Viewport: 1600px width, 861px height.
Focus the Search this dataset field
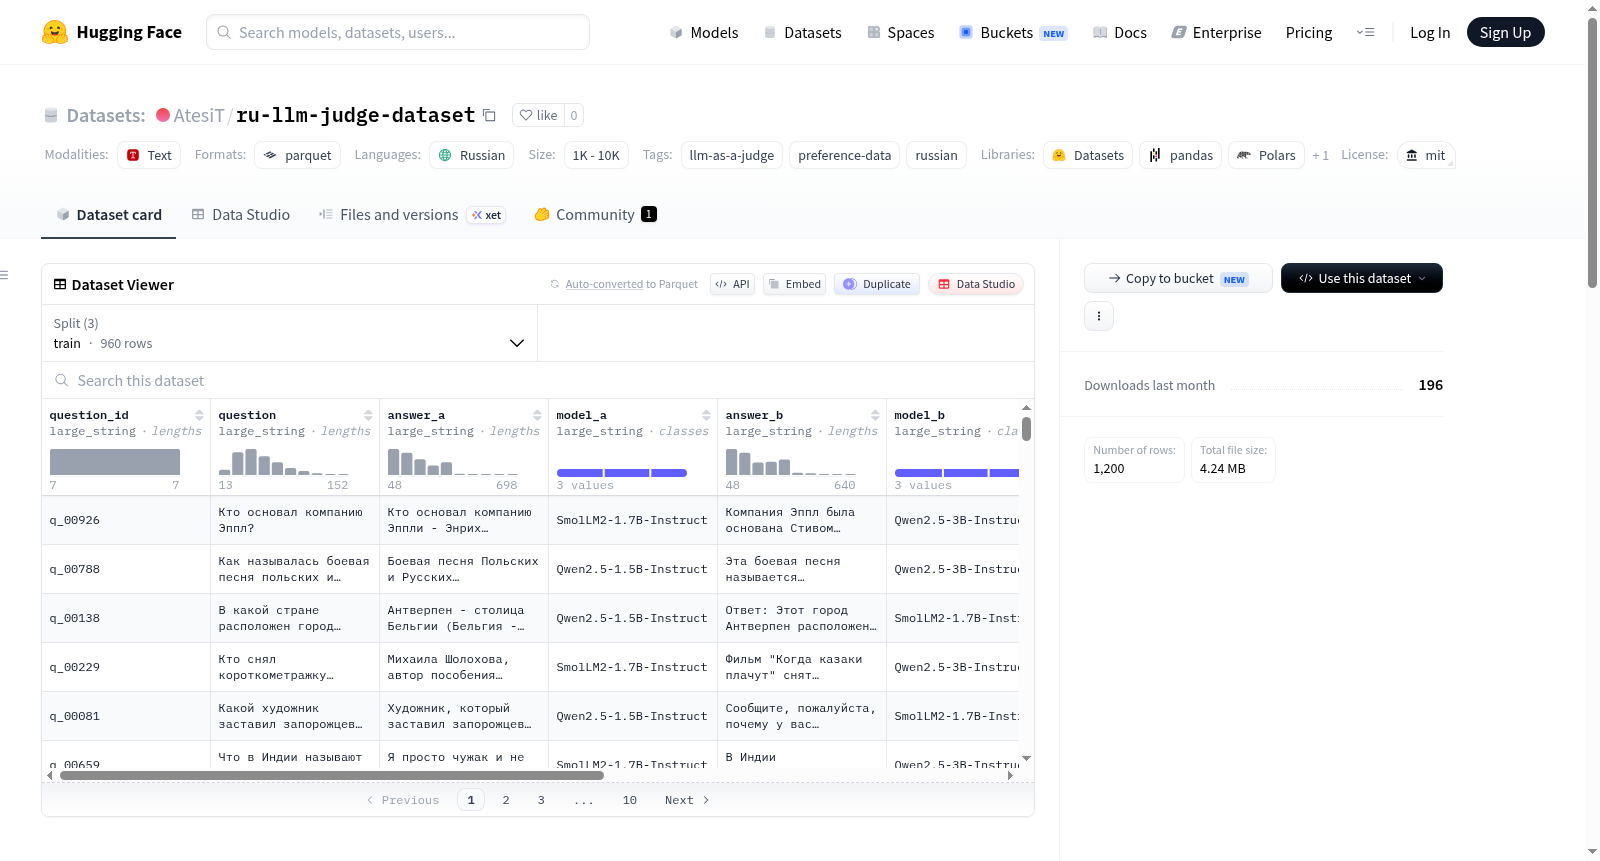tap(538, 380)
